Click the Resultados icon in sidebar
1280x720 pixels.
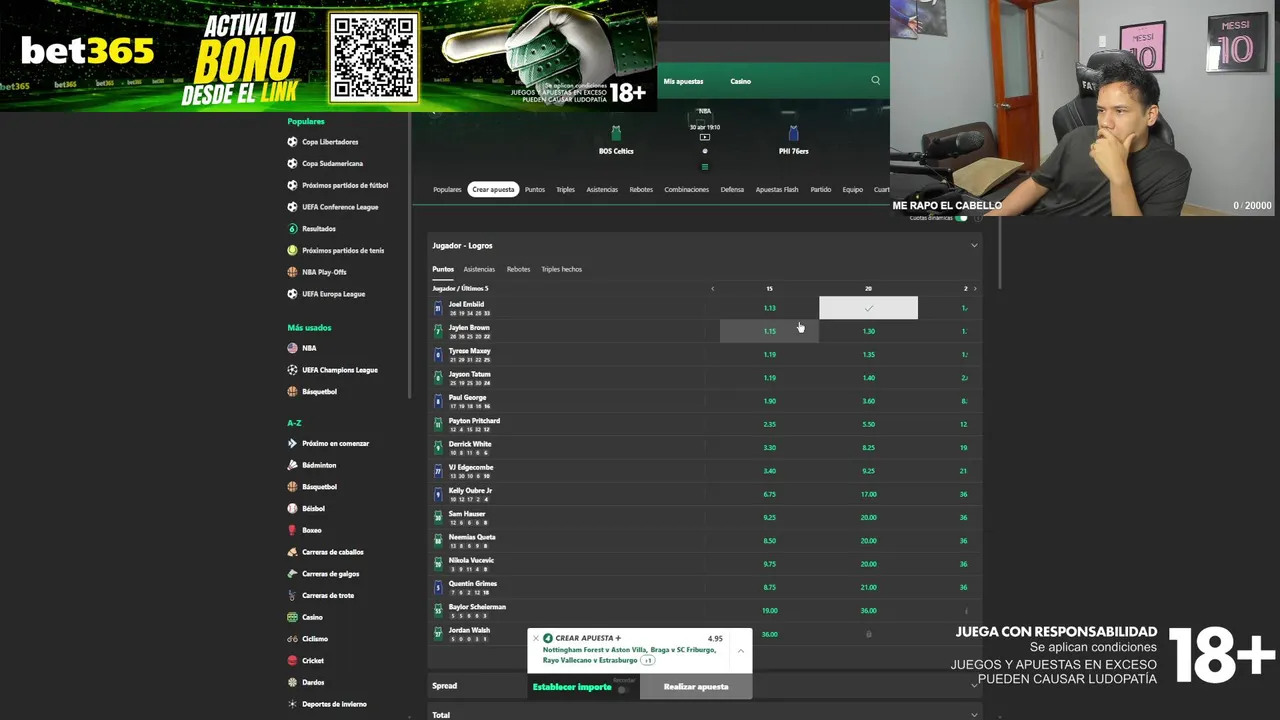292,229
